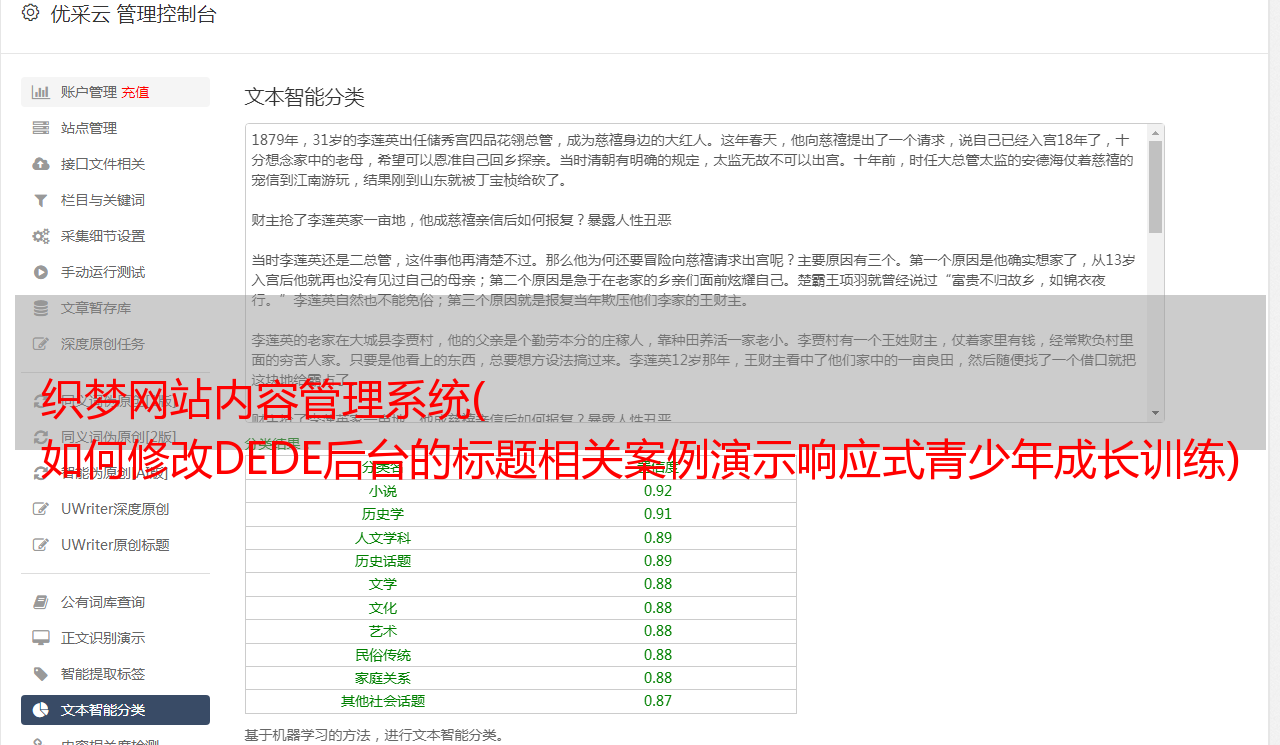
Task: Select the 小说 category cell
Action: [x=383, y=491]
